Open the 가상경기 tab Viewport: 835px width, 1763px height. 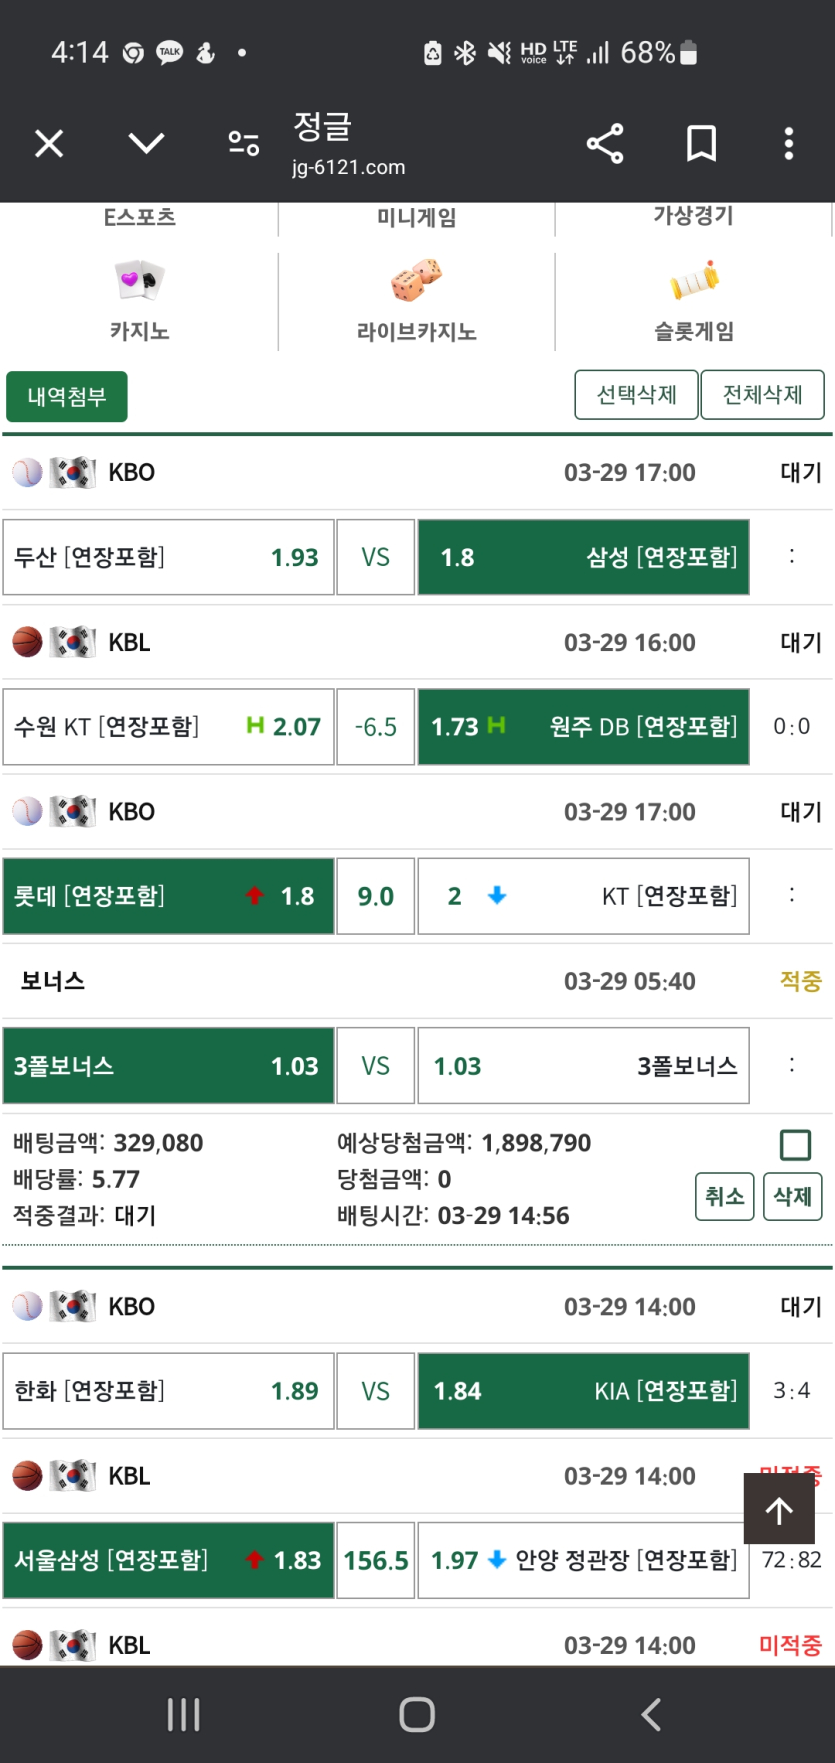pyautogui.click(x=693, y=216)
